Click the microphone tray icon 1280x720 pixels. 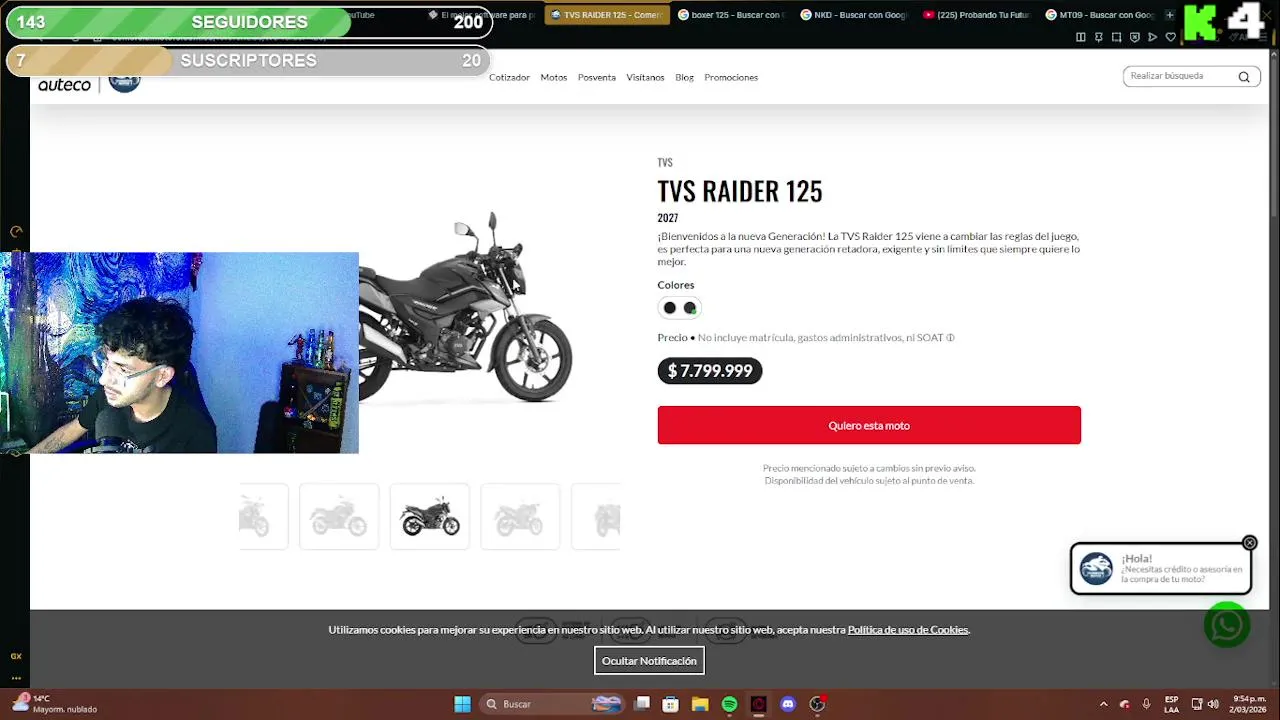[x=1146, y=704]
